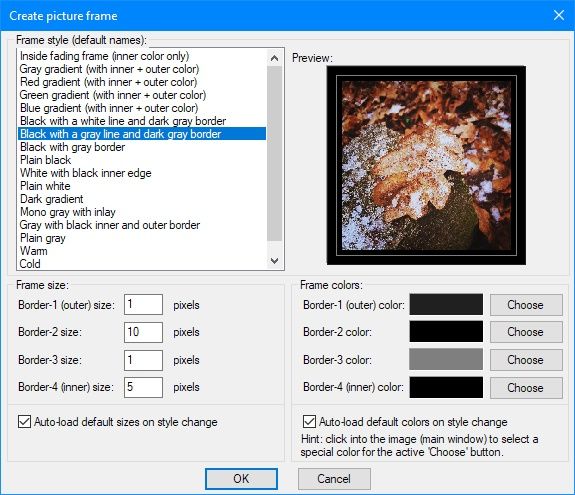The width and height of the screenshot is (575, 495).
Task: Choose Border-1 outer color
Action: [526, 305]
